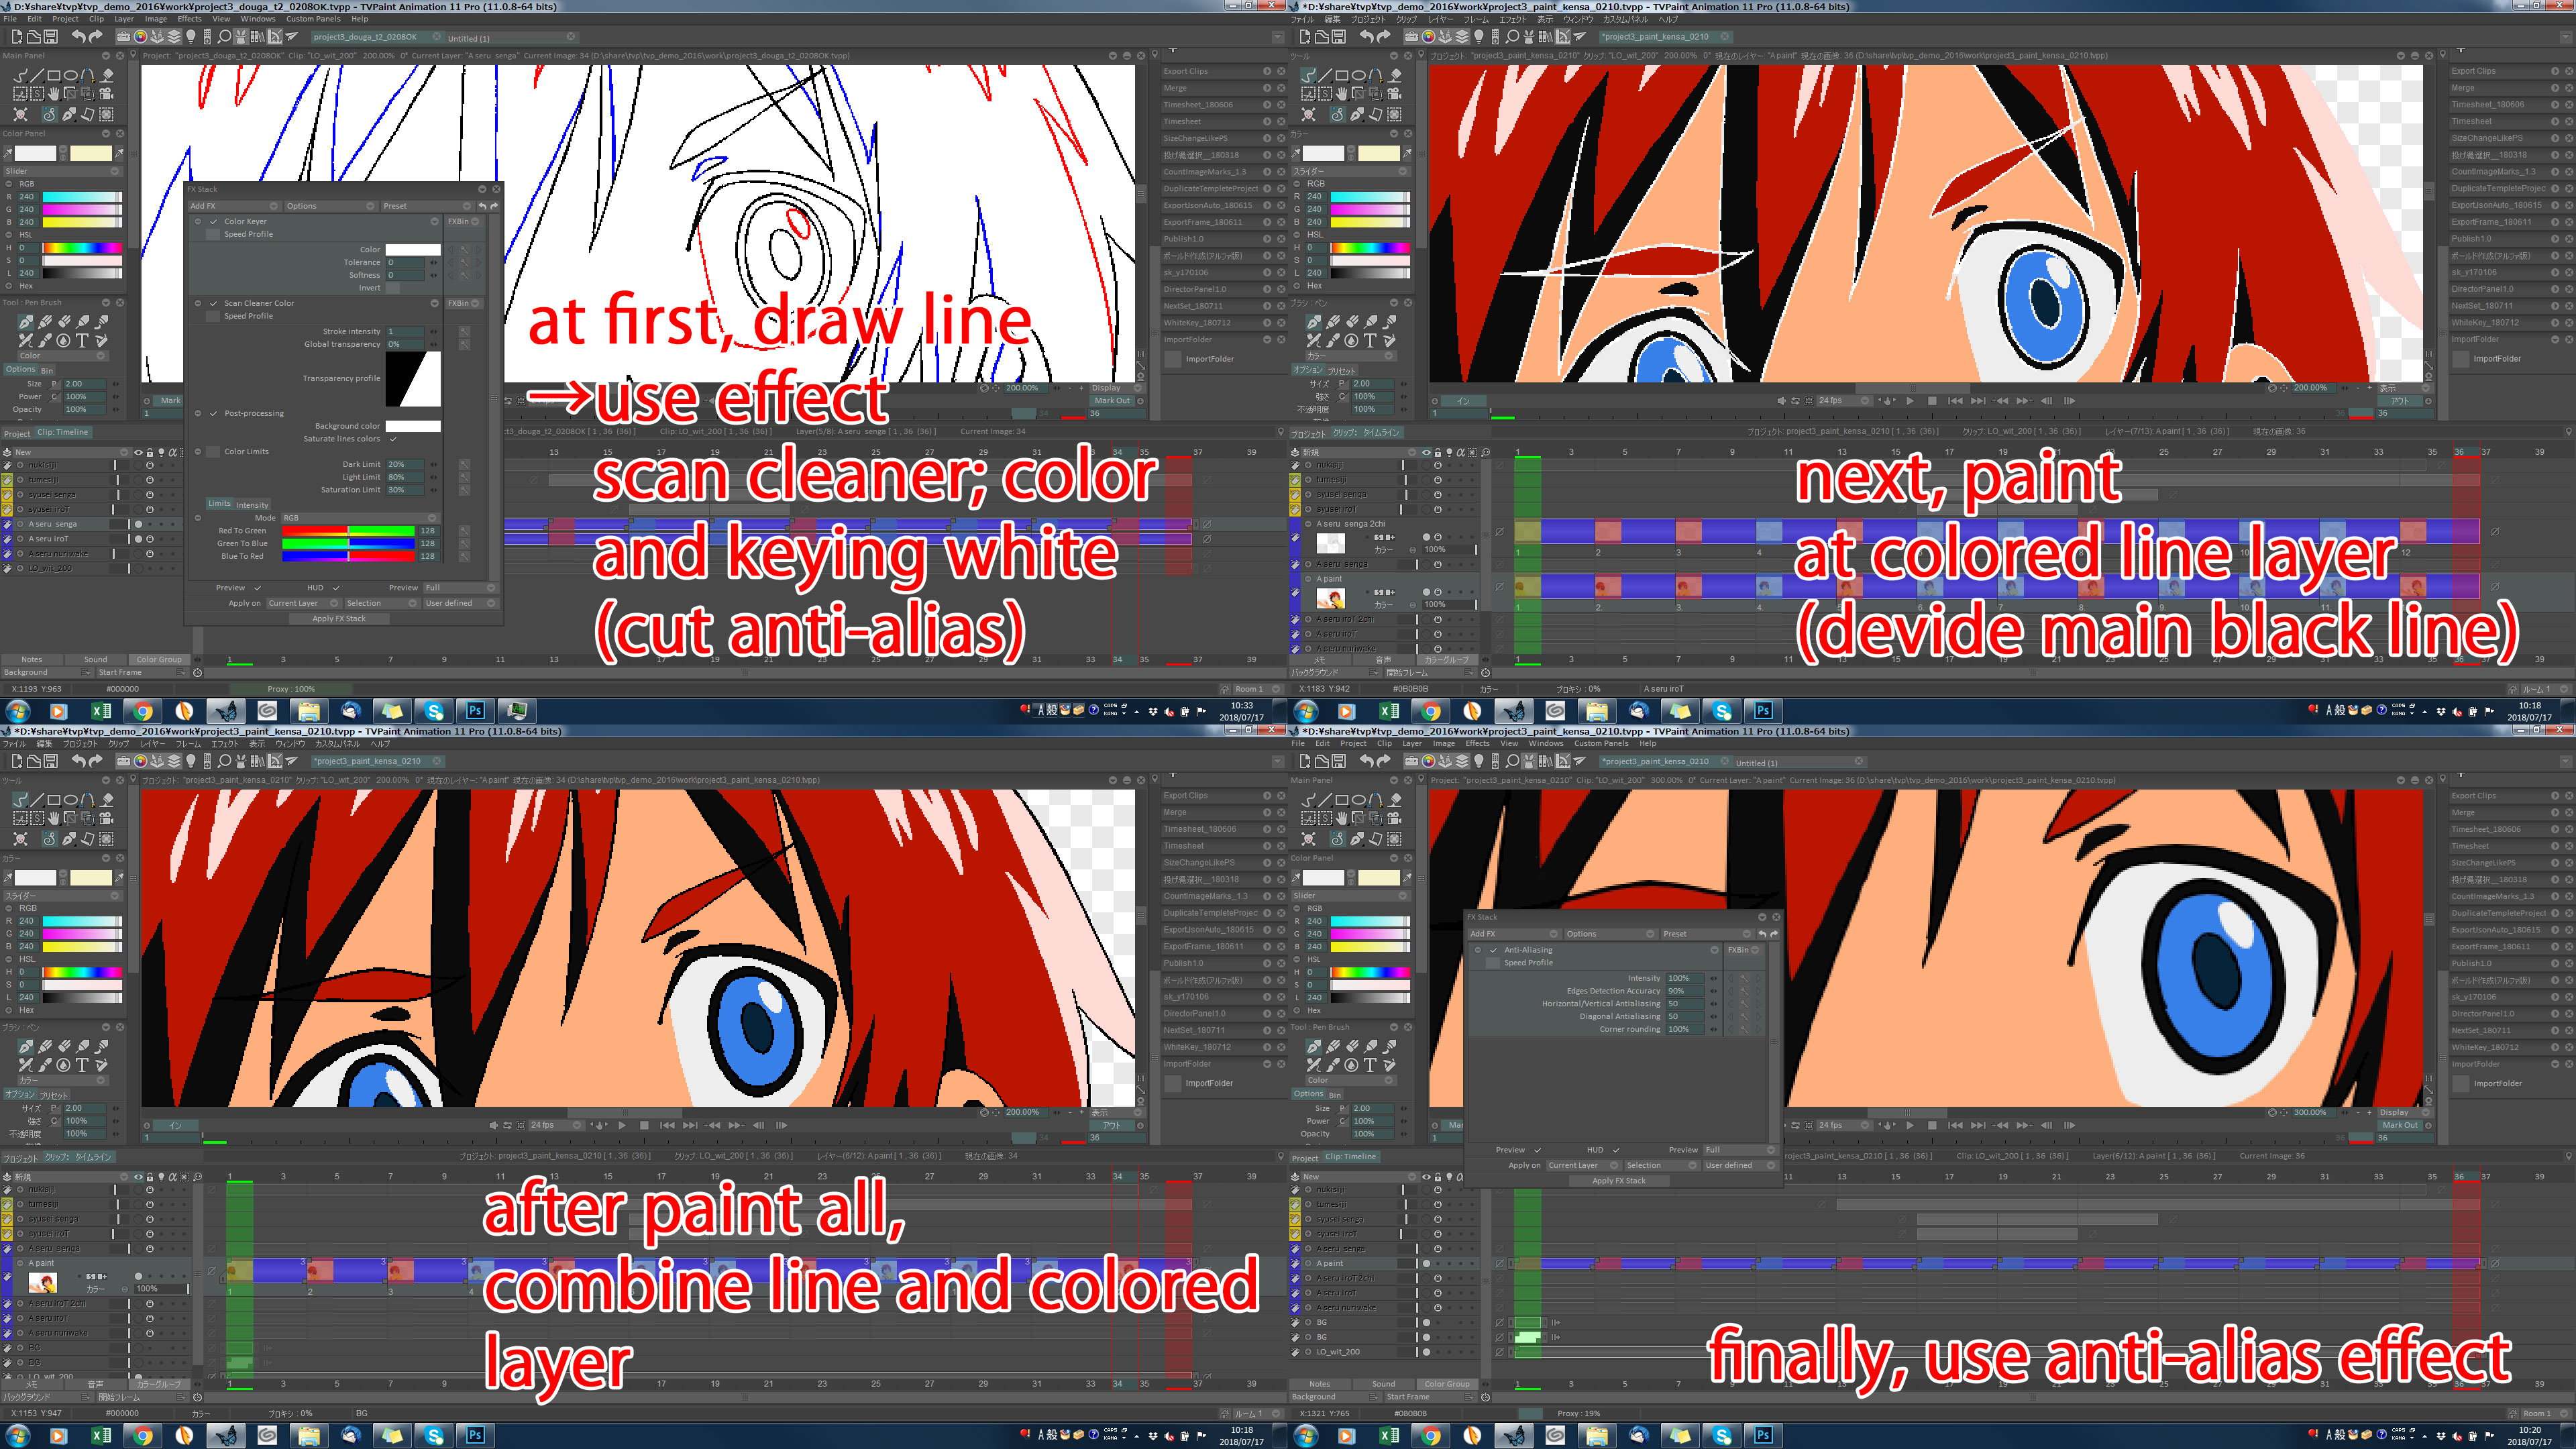Douga window Main Panel: select Camera tool
The width and height of the screenshot is (2576, 1449).
(x=107, y=93)
